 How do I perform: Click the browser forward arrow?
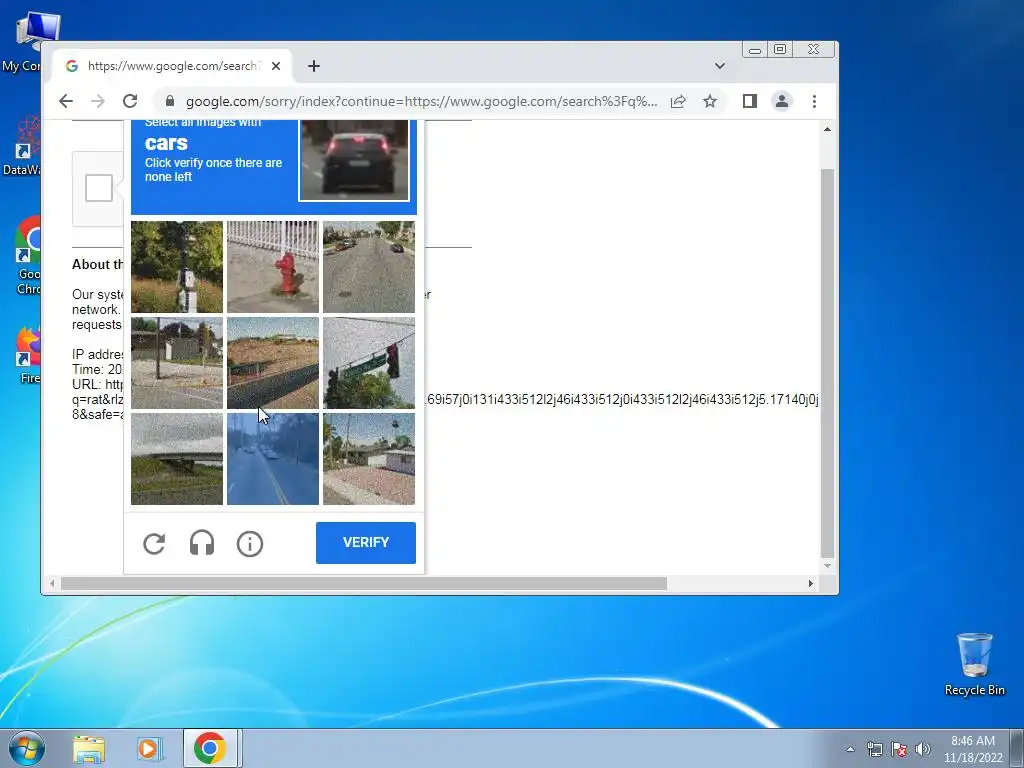pyautogui.click(x=97, y=101)
